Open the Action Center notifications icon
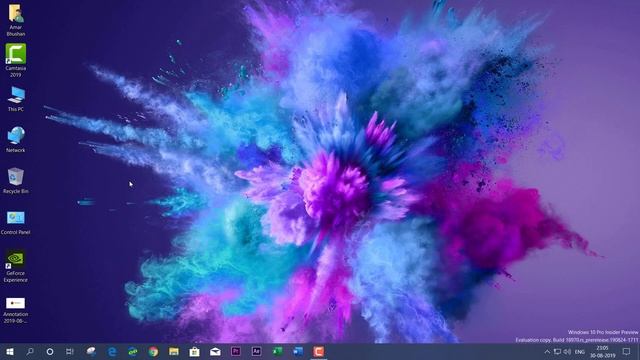This screenshot has height=360, width=640. point(627,351)
